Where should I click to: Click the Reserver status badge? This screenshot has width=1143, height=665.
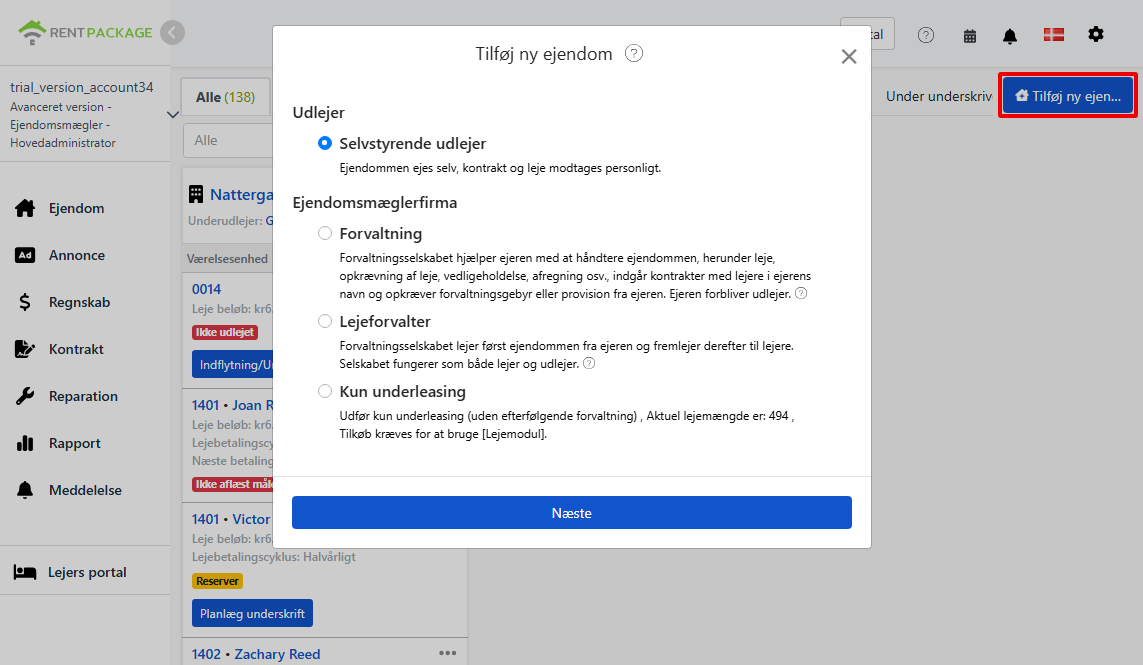coord(217,581)
